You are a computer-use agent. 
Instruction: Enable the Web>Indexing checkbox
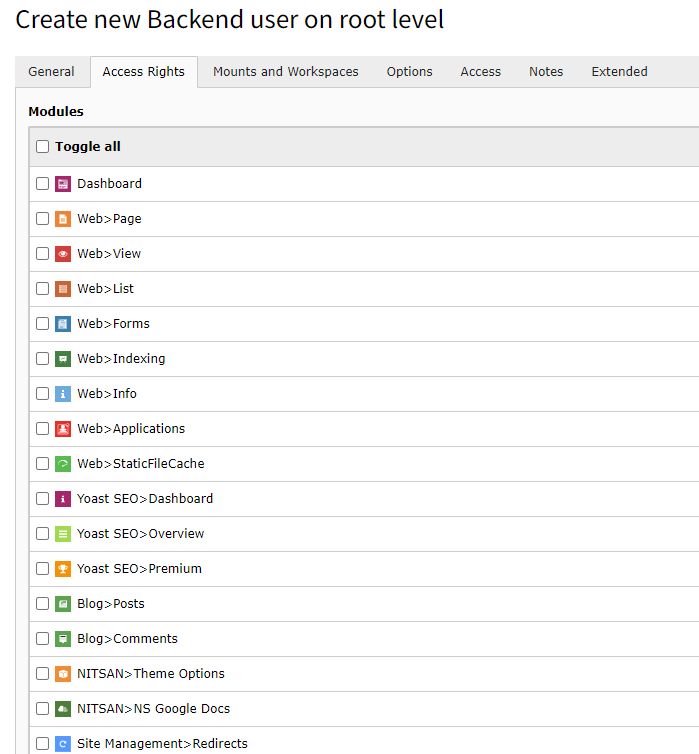(x=42, y=359)
